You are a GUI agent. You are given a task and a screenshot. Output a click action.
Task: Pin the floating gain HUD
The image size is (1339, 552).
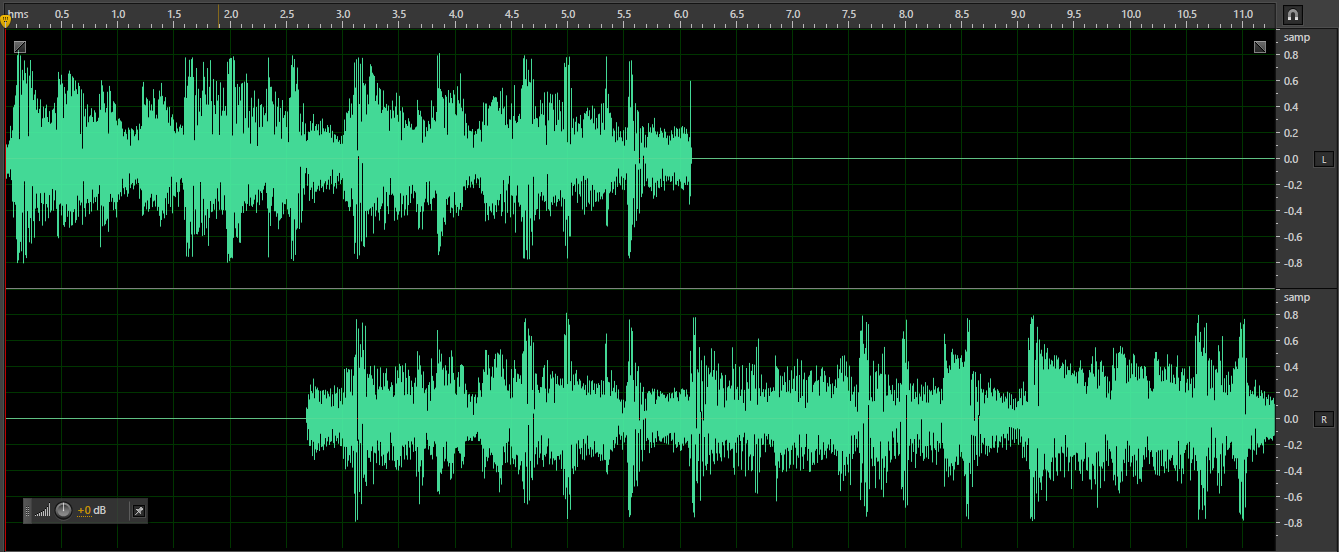(x=138, y=511)
